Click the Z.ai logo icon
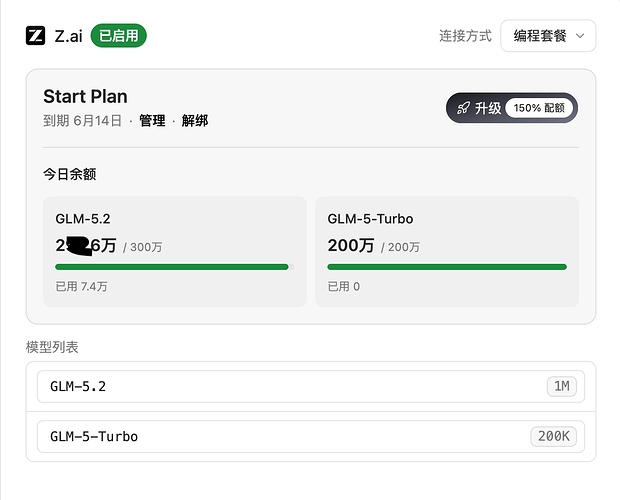 pos(36,36)
